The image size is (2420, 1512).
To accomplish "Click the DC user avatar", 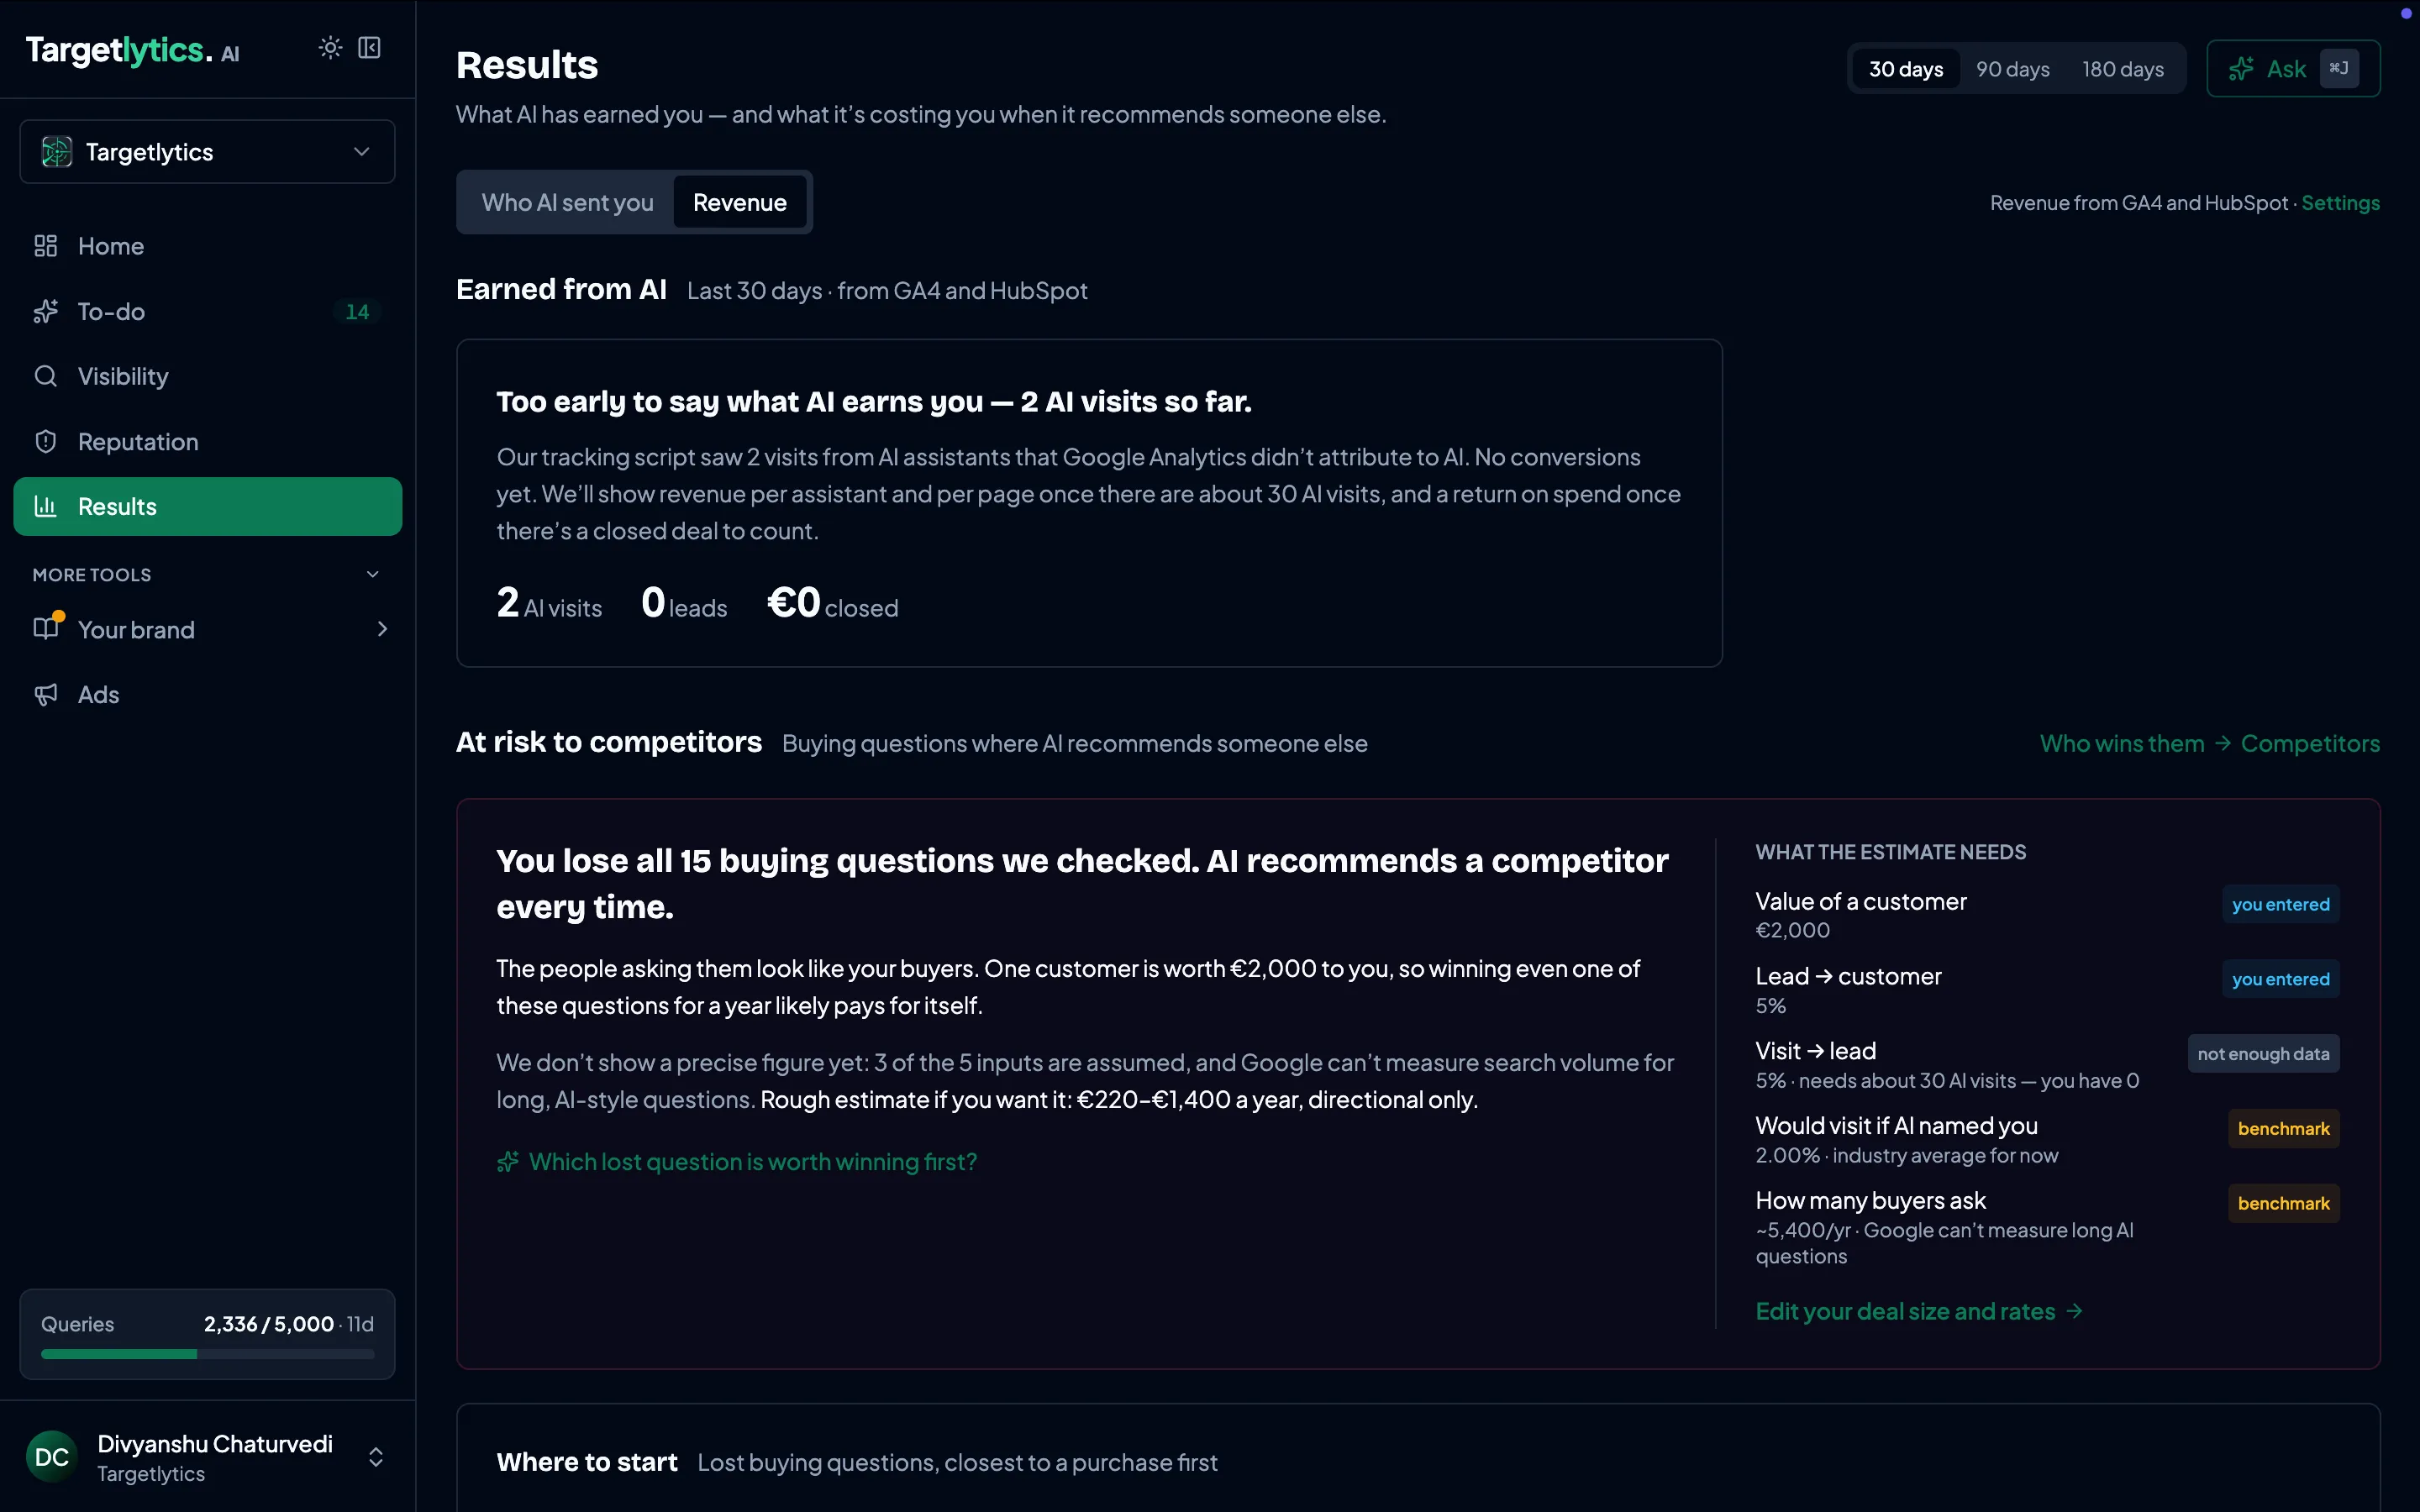I will (52, 1456).
